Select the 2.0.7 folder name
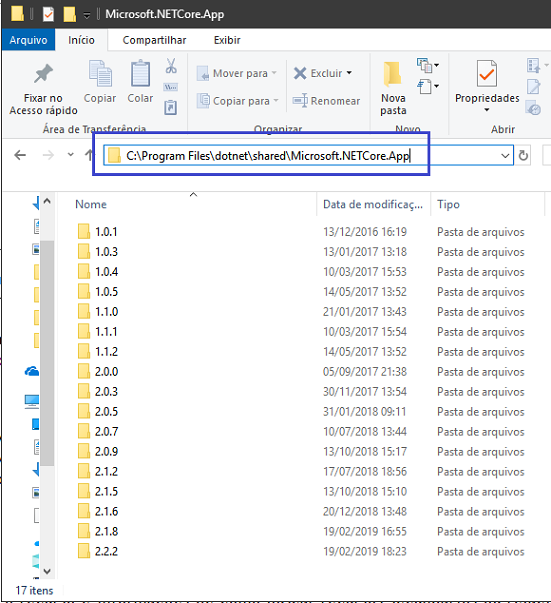551x603 pixels. pos(107,431)
